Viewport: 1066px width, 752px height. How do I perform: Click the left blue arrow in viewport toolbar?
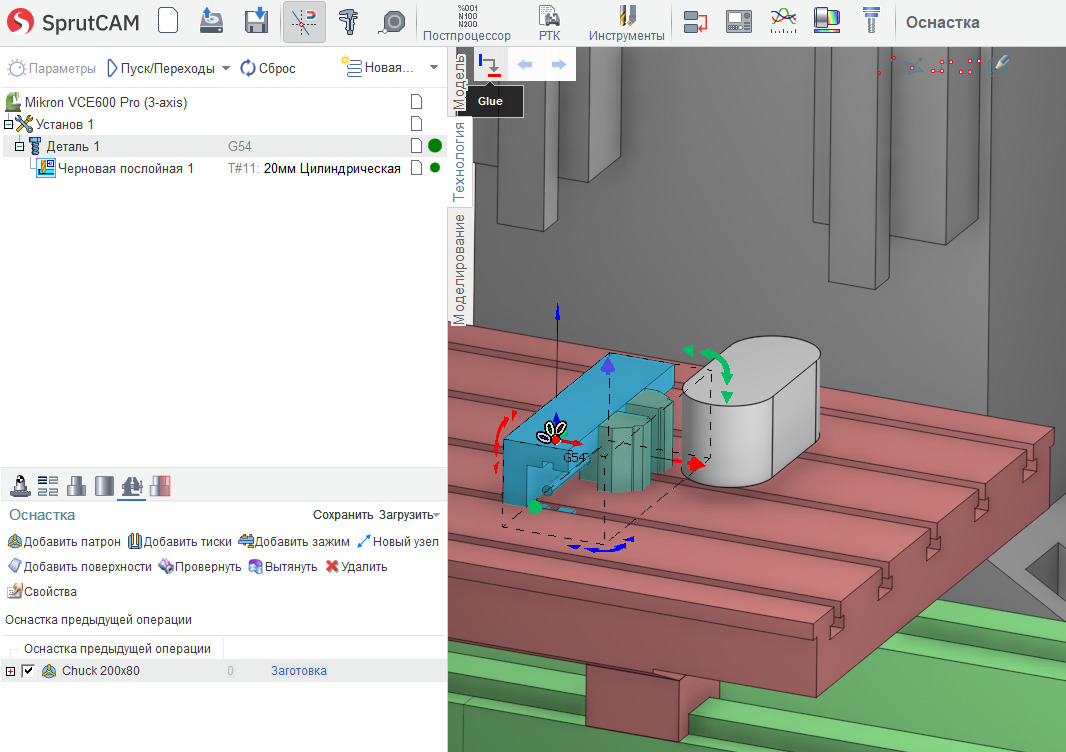coord(524,65)
